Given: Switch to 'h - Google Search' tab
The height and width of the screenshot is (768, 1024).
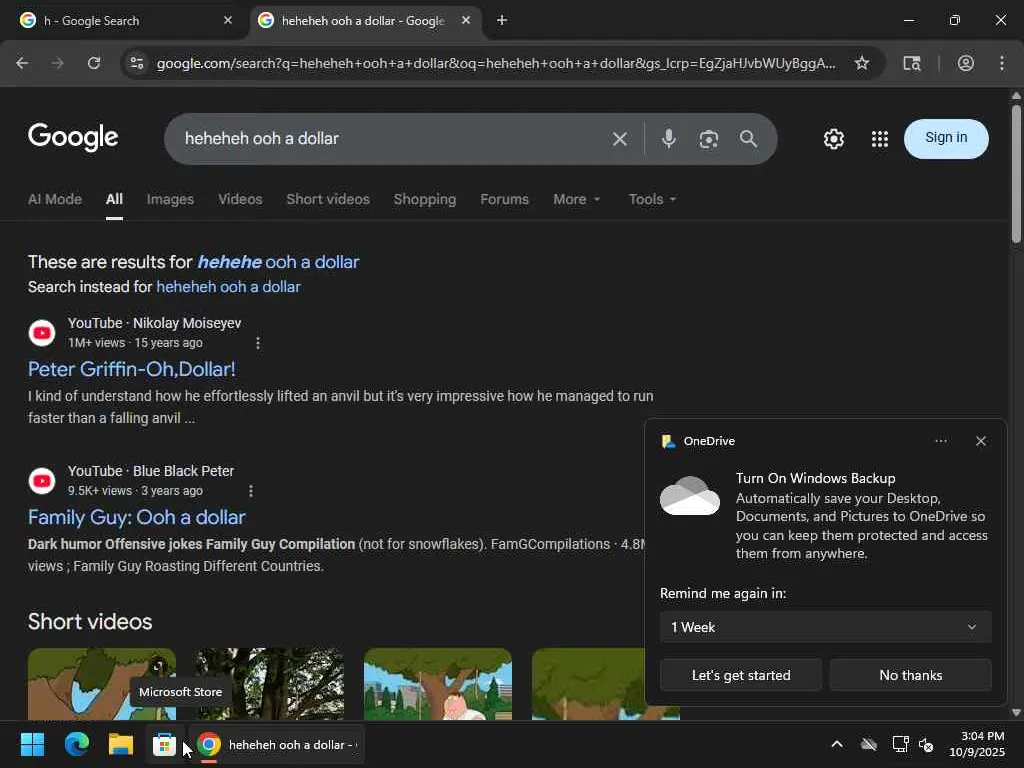Looking at the screenshot, I should click(124, 20).
